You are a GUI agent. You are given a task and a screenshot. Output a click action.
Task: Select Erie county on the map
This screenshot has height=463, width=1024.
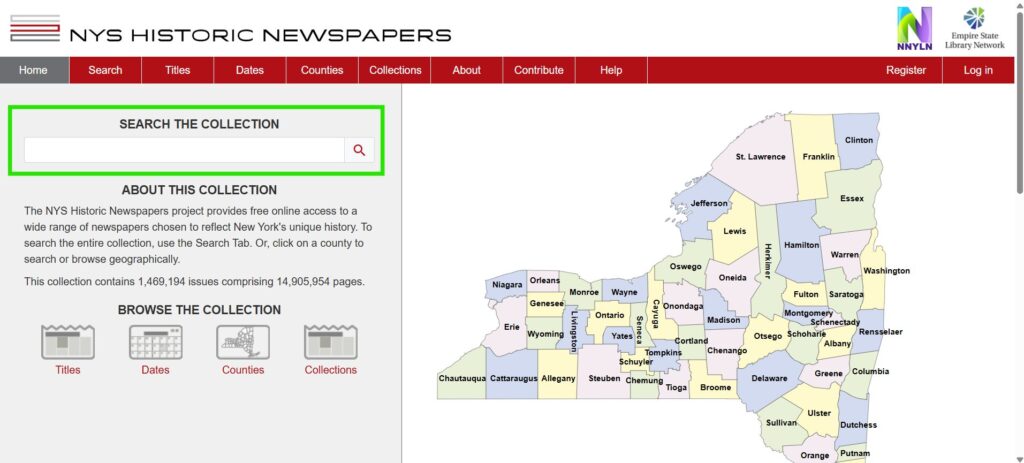point(506,325)
